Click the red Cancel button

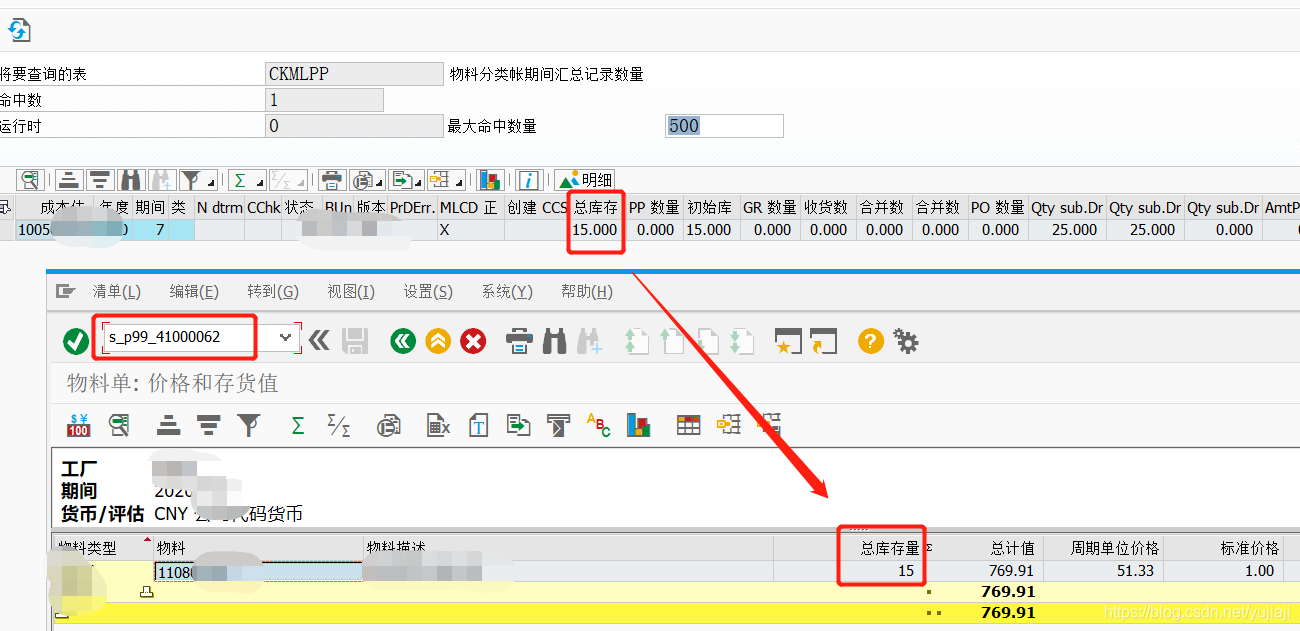pyautogui.click(x=473, y=341)
